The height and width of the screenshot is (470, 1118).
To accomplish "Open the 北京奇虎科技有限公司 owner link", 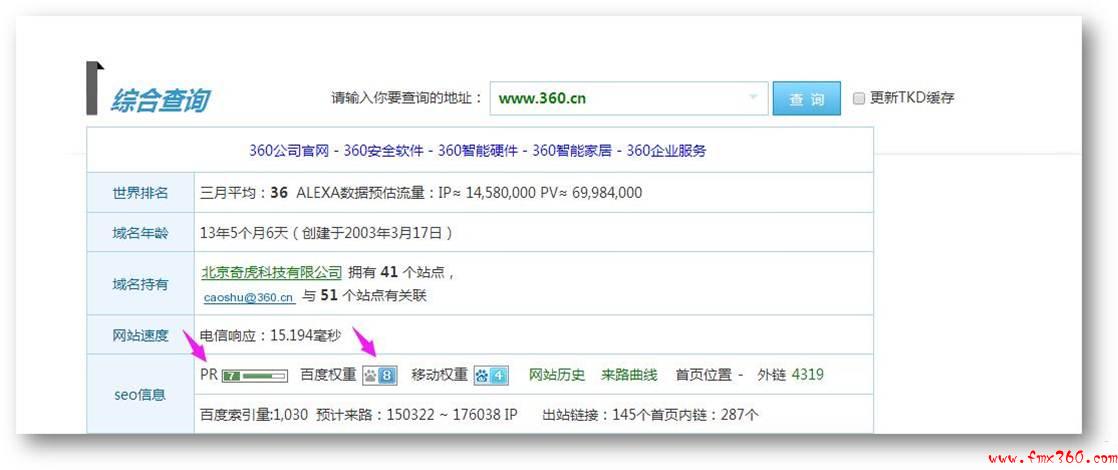I will pos(272,272).
